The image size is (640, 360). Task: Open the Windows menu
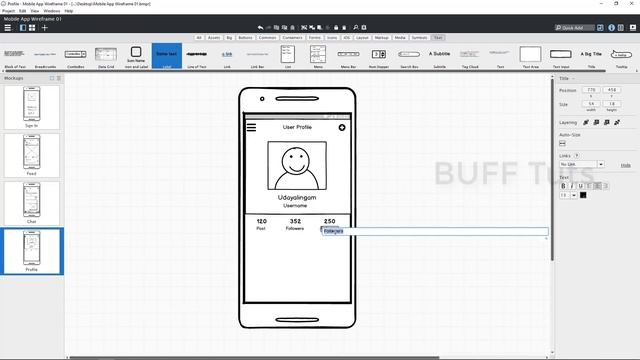[x=52, y=11]
